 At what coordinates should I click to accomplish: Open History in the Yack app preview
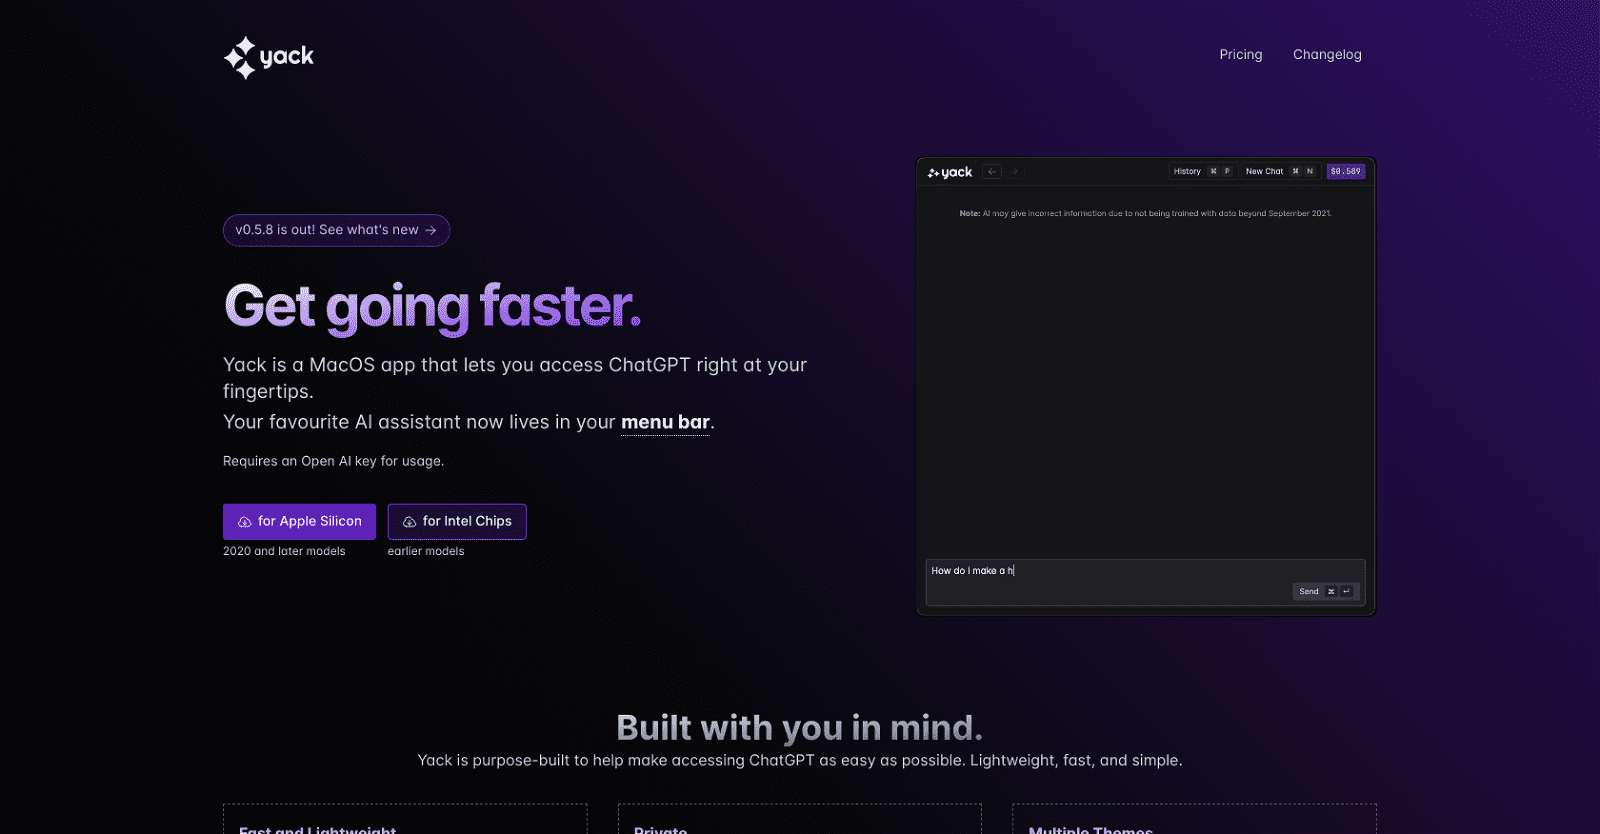pos(1202,172)
